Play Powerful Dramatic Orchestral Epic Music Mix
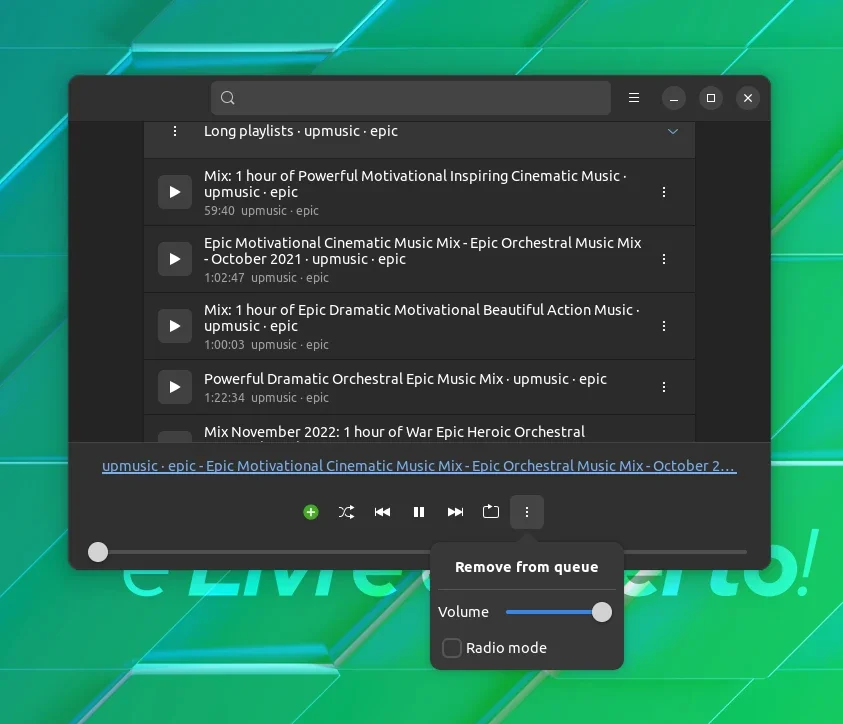Image resolution: width=843 pixels, height=724 pixels. coord(175,387)
